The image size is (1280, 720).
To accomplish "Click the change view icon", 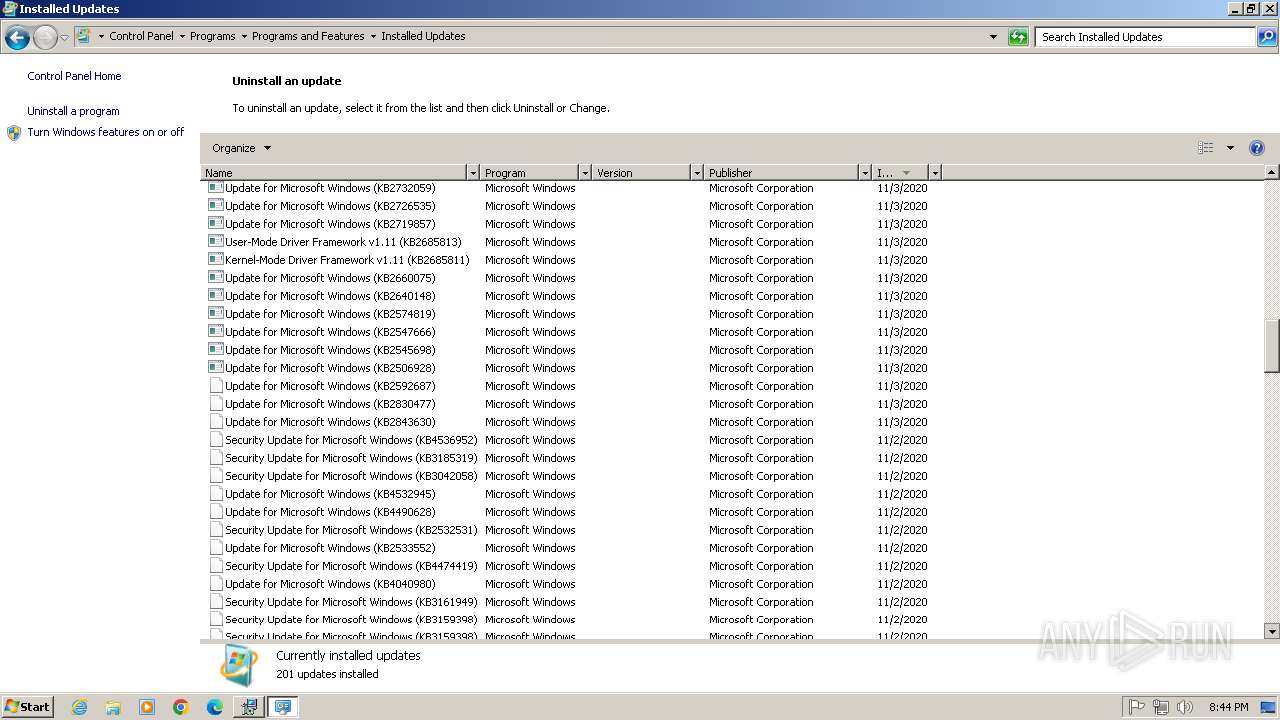I will [1205, 148].
